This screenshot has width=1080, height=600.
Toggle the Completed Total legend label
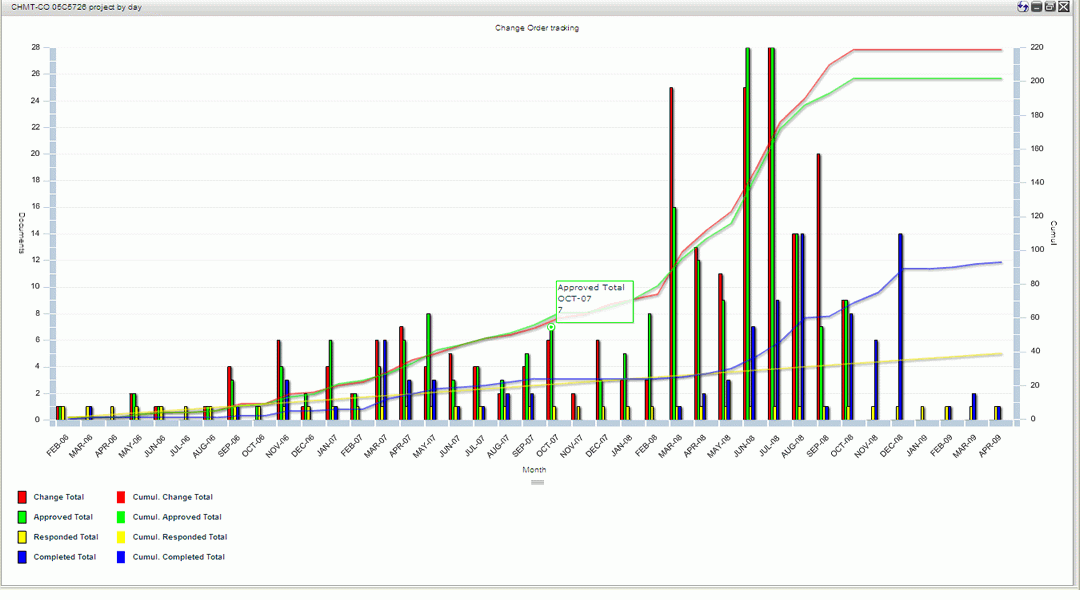[65, 557]
